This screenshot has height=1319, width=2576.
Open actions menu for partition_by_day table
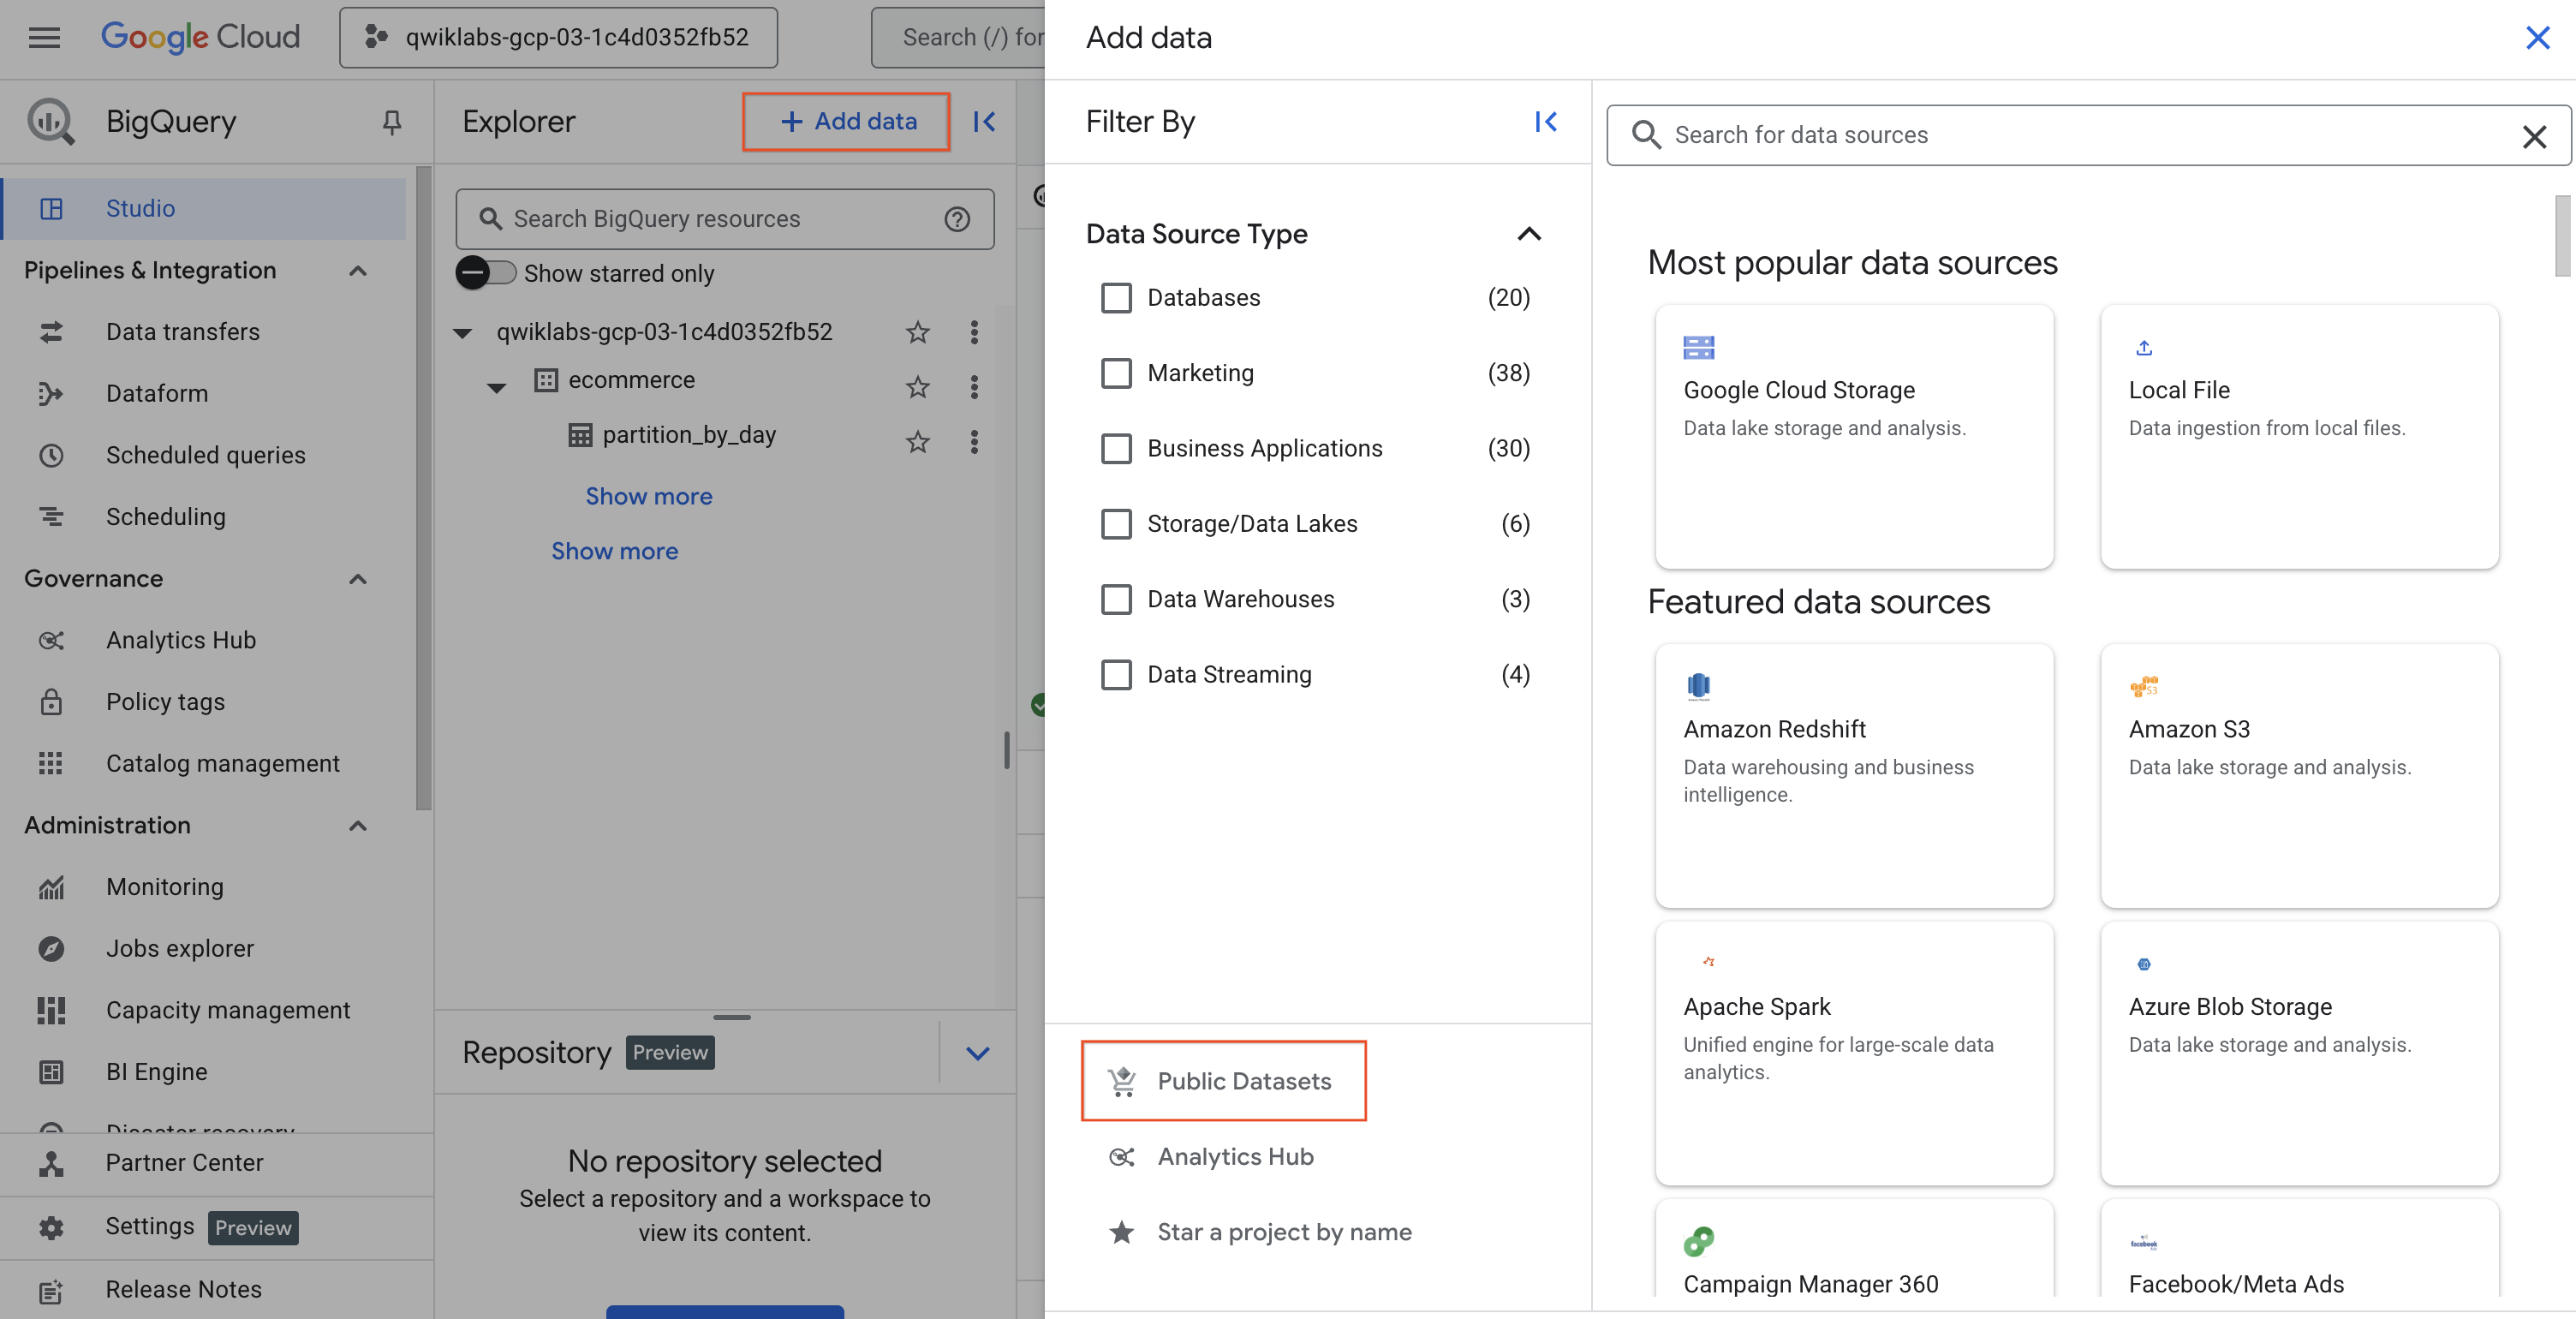pos(974,442)
